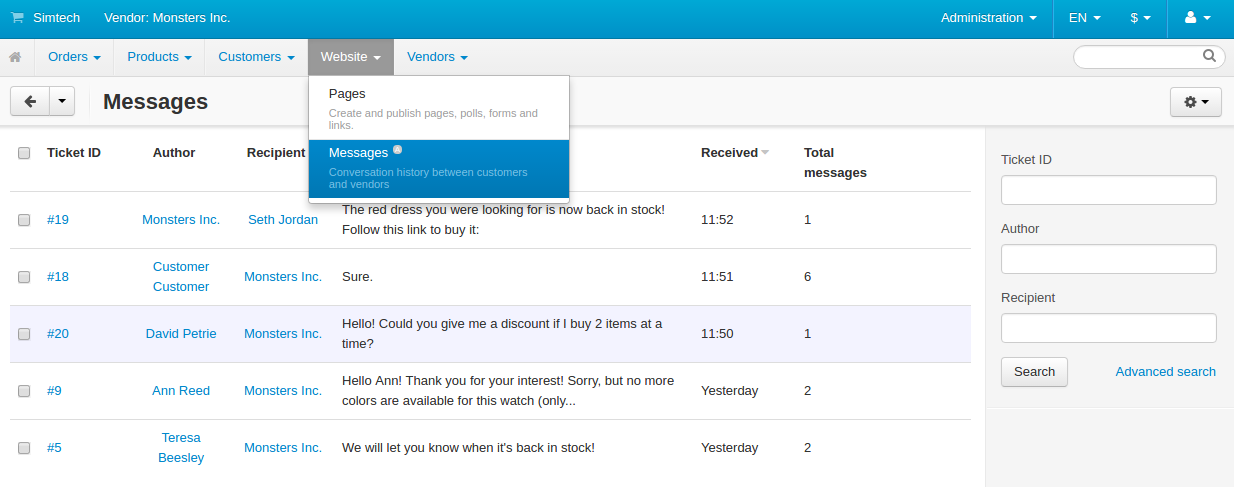Click the shopping cart icon beside Simtech

tap(17, 18)
